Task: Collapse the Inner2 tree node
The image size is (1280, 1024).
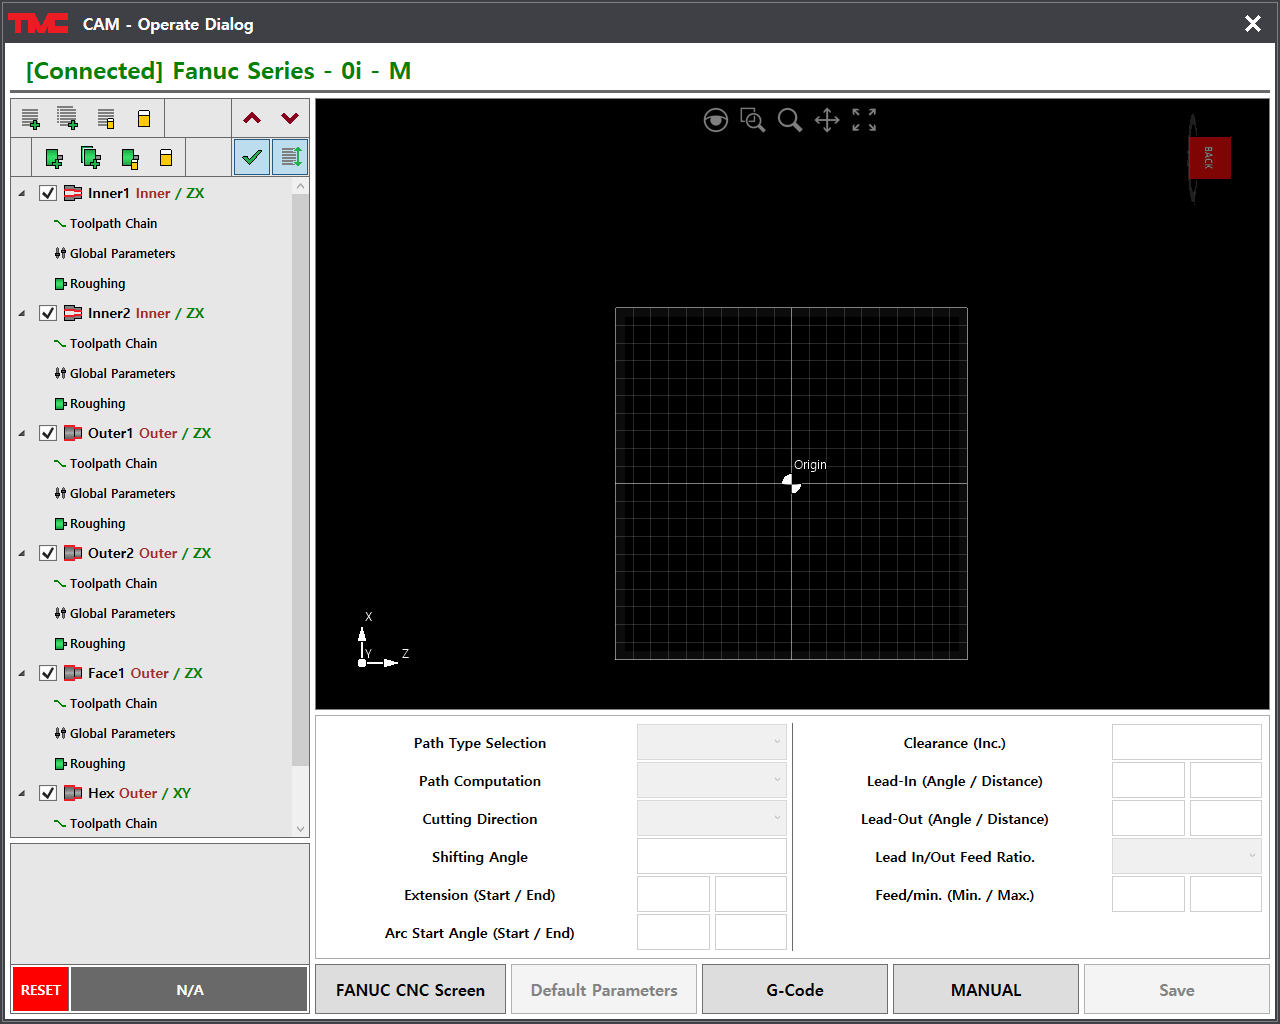Action: (x=22, y=313)
